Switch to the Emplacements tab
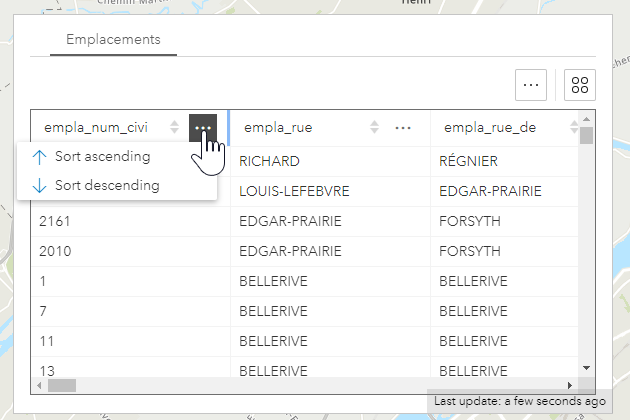 click(x=113, y=40)
